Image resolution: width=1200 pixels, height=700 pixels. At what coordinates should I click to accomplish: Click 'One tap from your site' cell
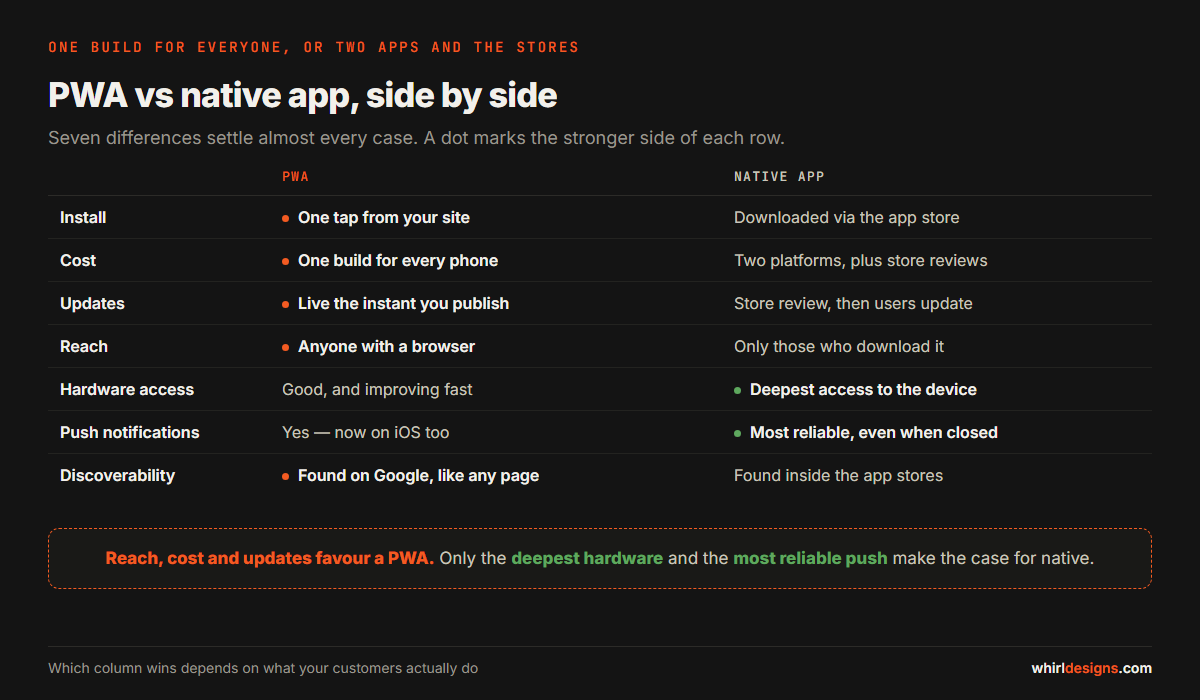coord(384,217)
